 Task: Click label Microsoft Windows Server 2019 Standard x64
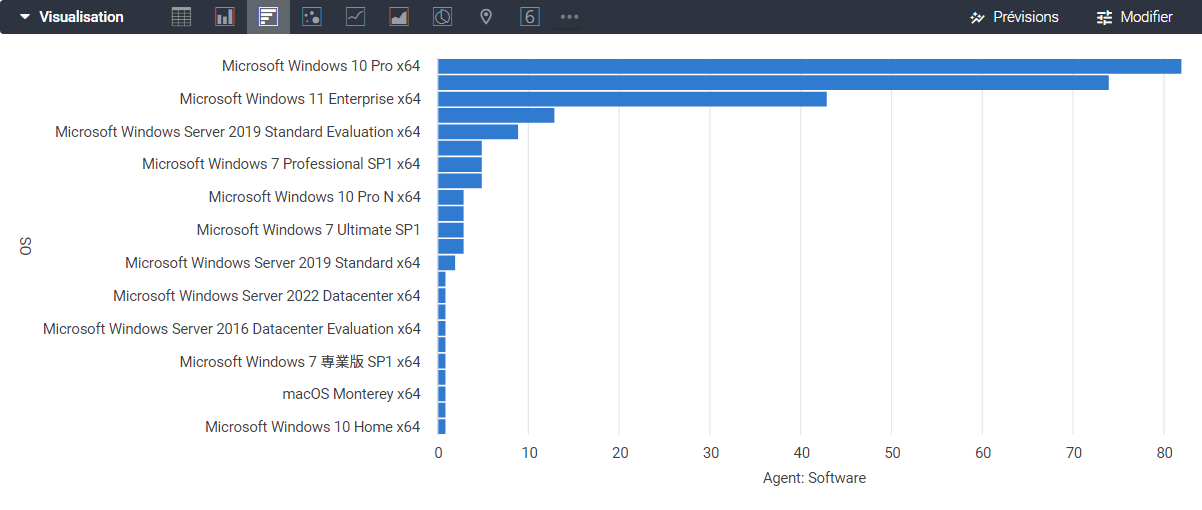273,263
